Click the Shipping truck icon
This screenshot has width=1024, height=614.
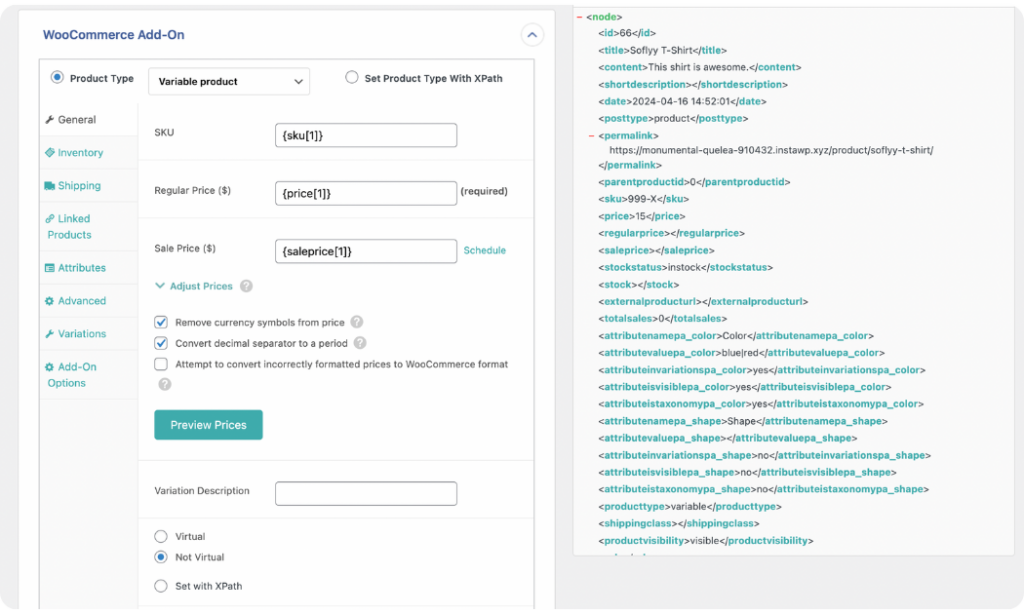[x=50, y=186]
